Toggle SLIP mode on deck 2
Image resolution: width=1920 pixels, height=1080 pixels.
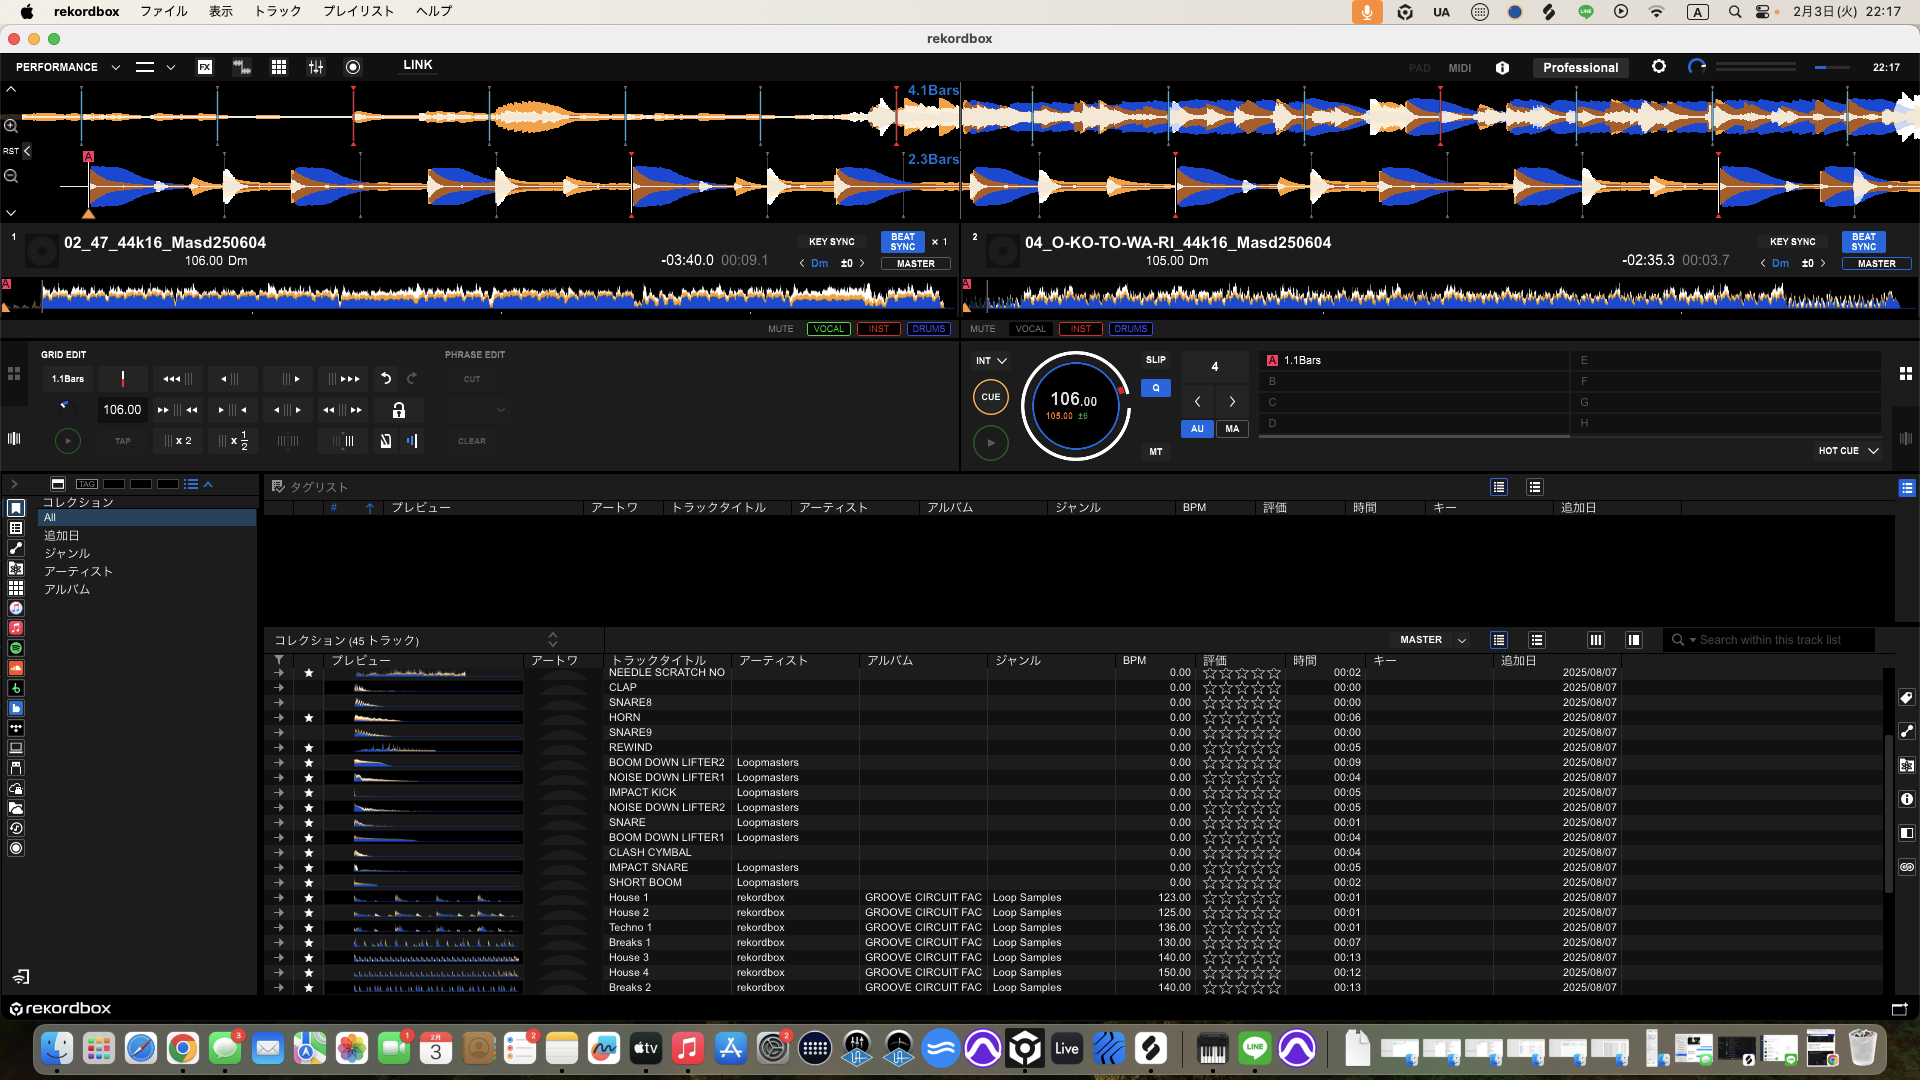pyautogui.click(x=1155, y=360)
